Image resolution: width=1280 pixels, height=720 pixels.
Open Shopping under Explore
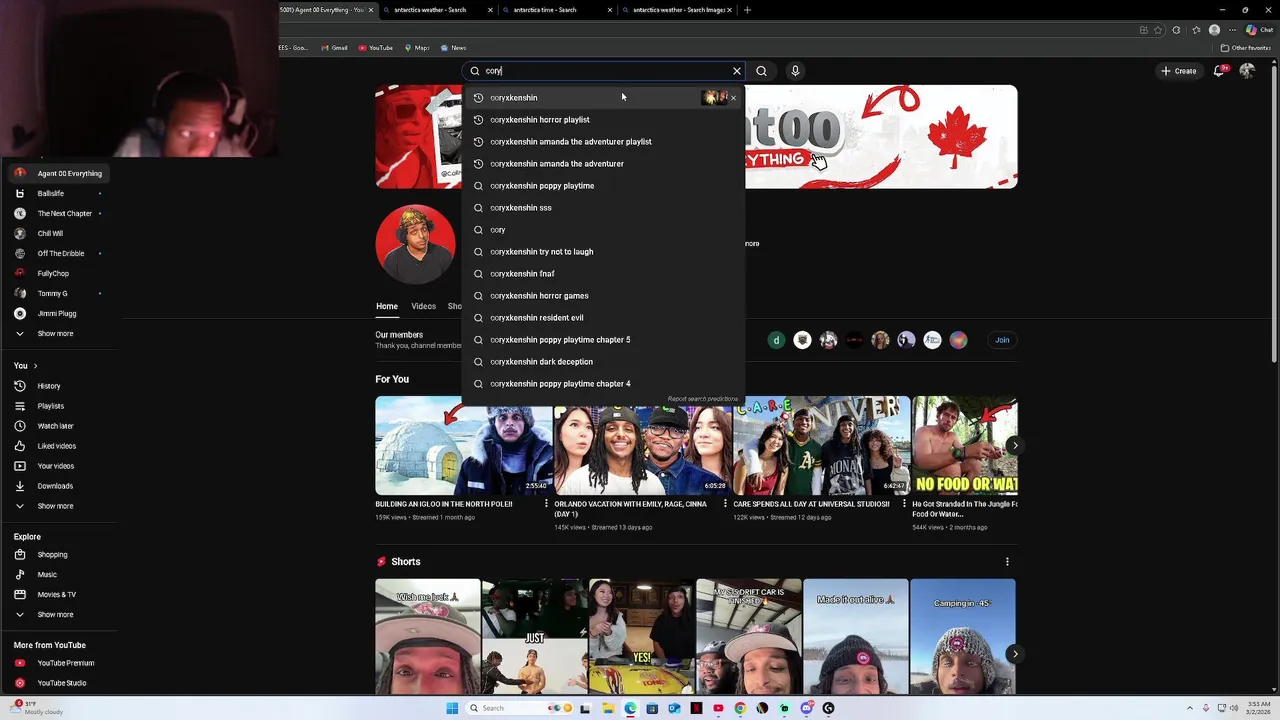[x=60, y=554]
